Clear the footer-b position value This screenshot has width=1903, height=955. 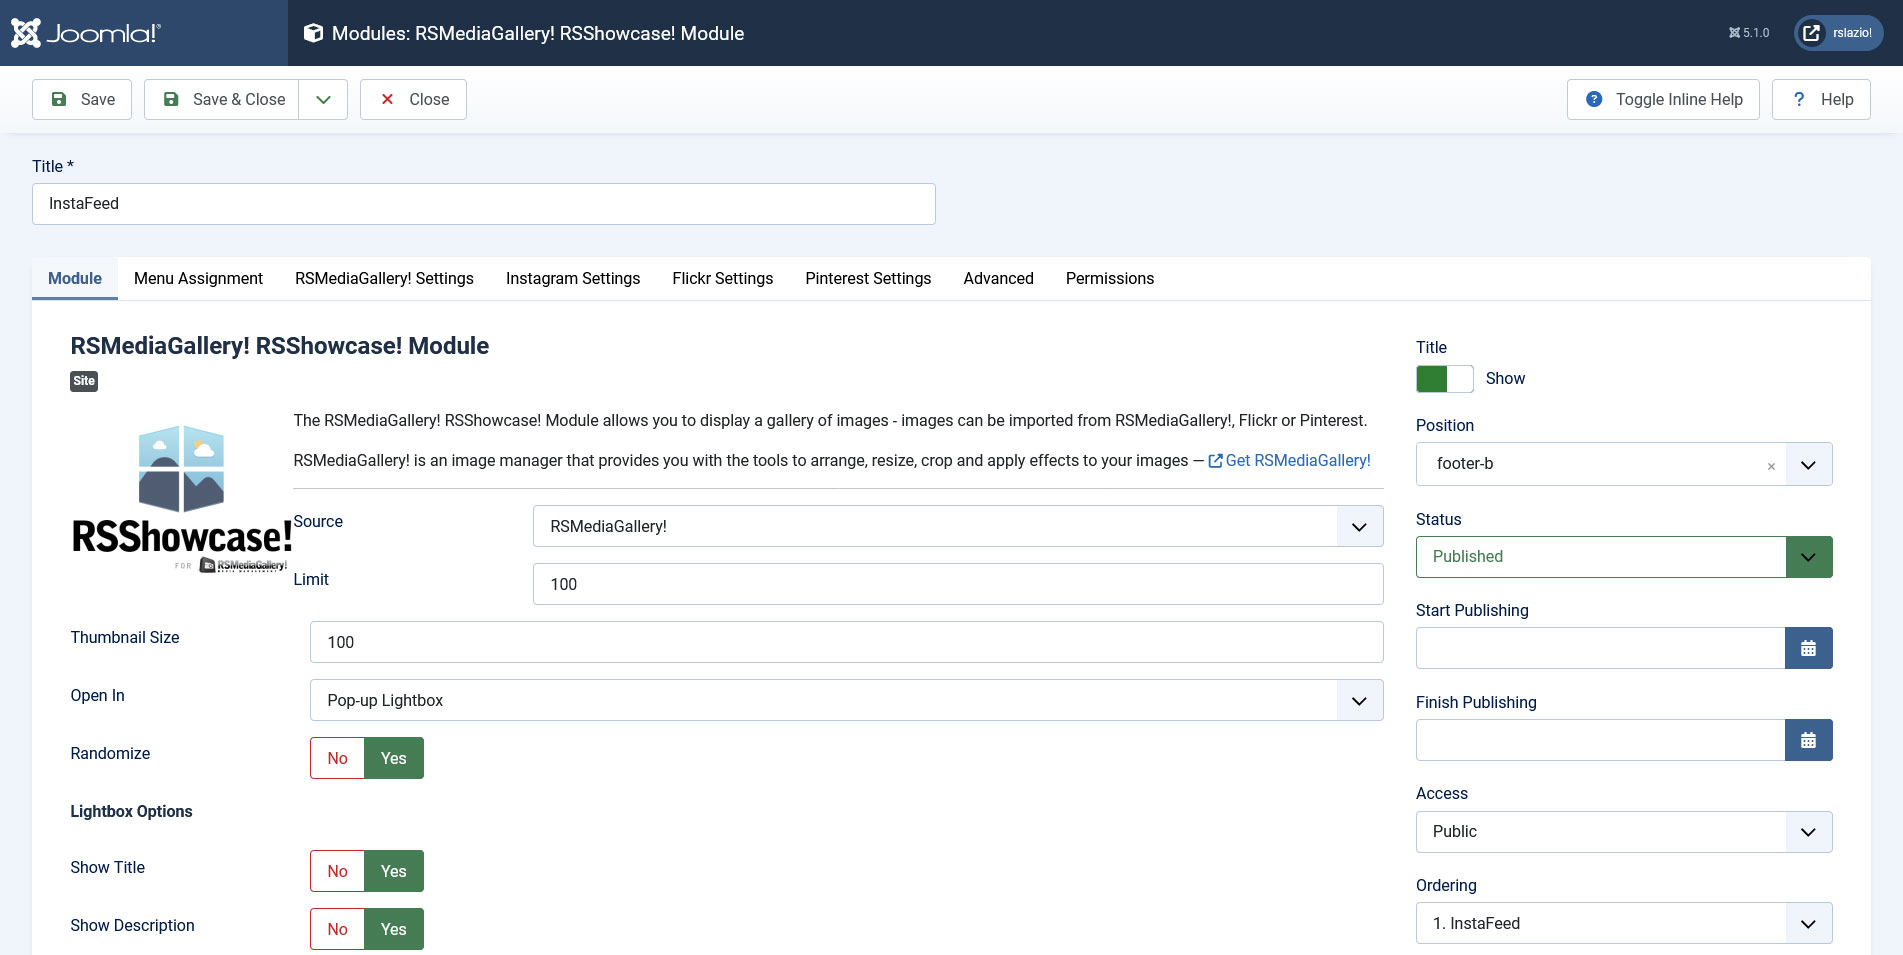tap(1771, 466)
